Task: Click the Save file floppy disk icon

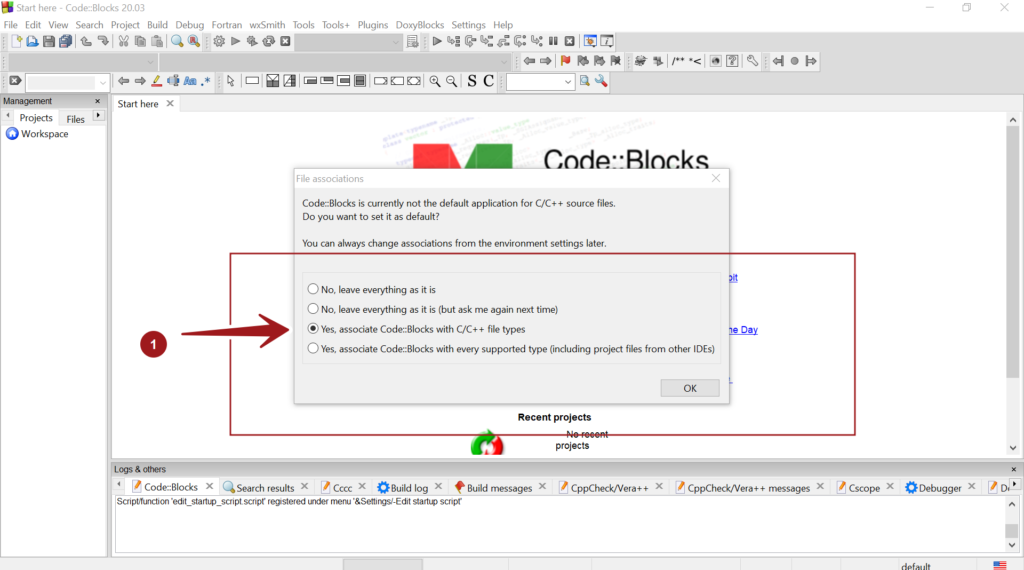Action: point(48,41)
